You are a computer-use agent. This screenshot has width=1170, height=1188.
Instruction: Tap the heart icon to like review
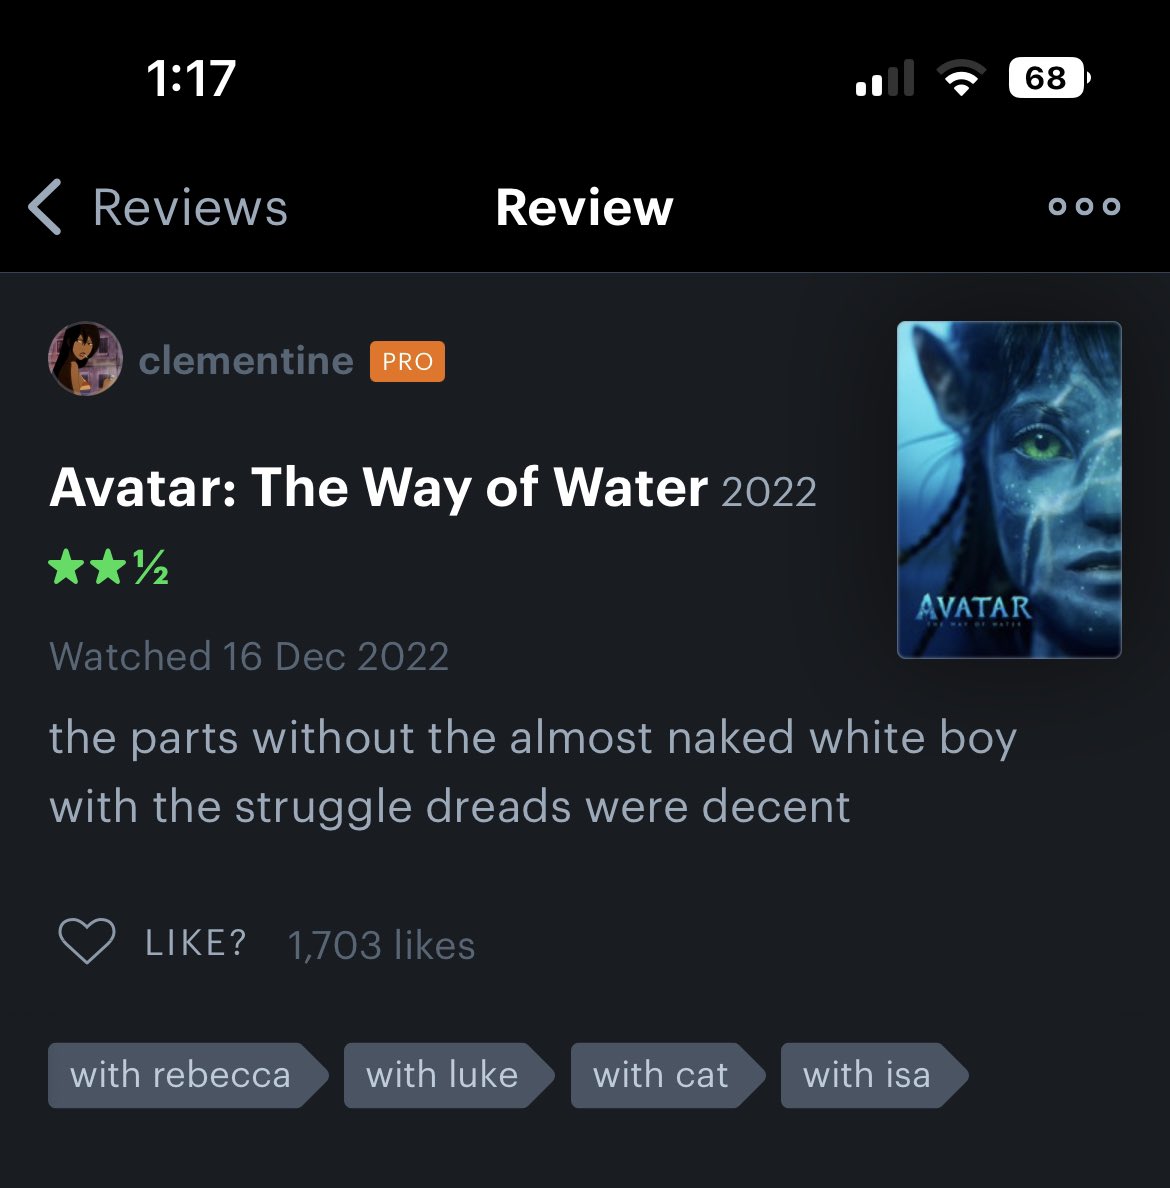(87, 941)
